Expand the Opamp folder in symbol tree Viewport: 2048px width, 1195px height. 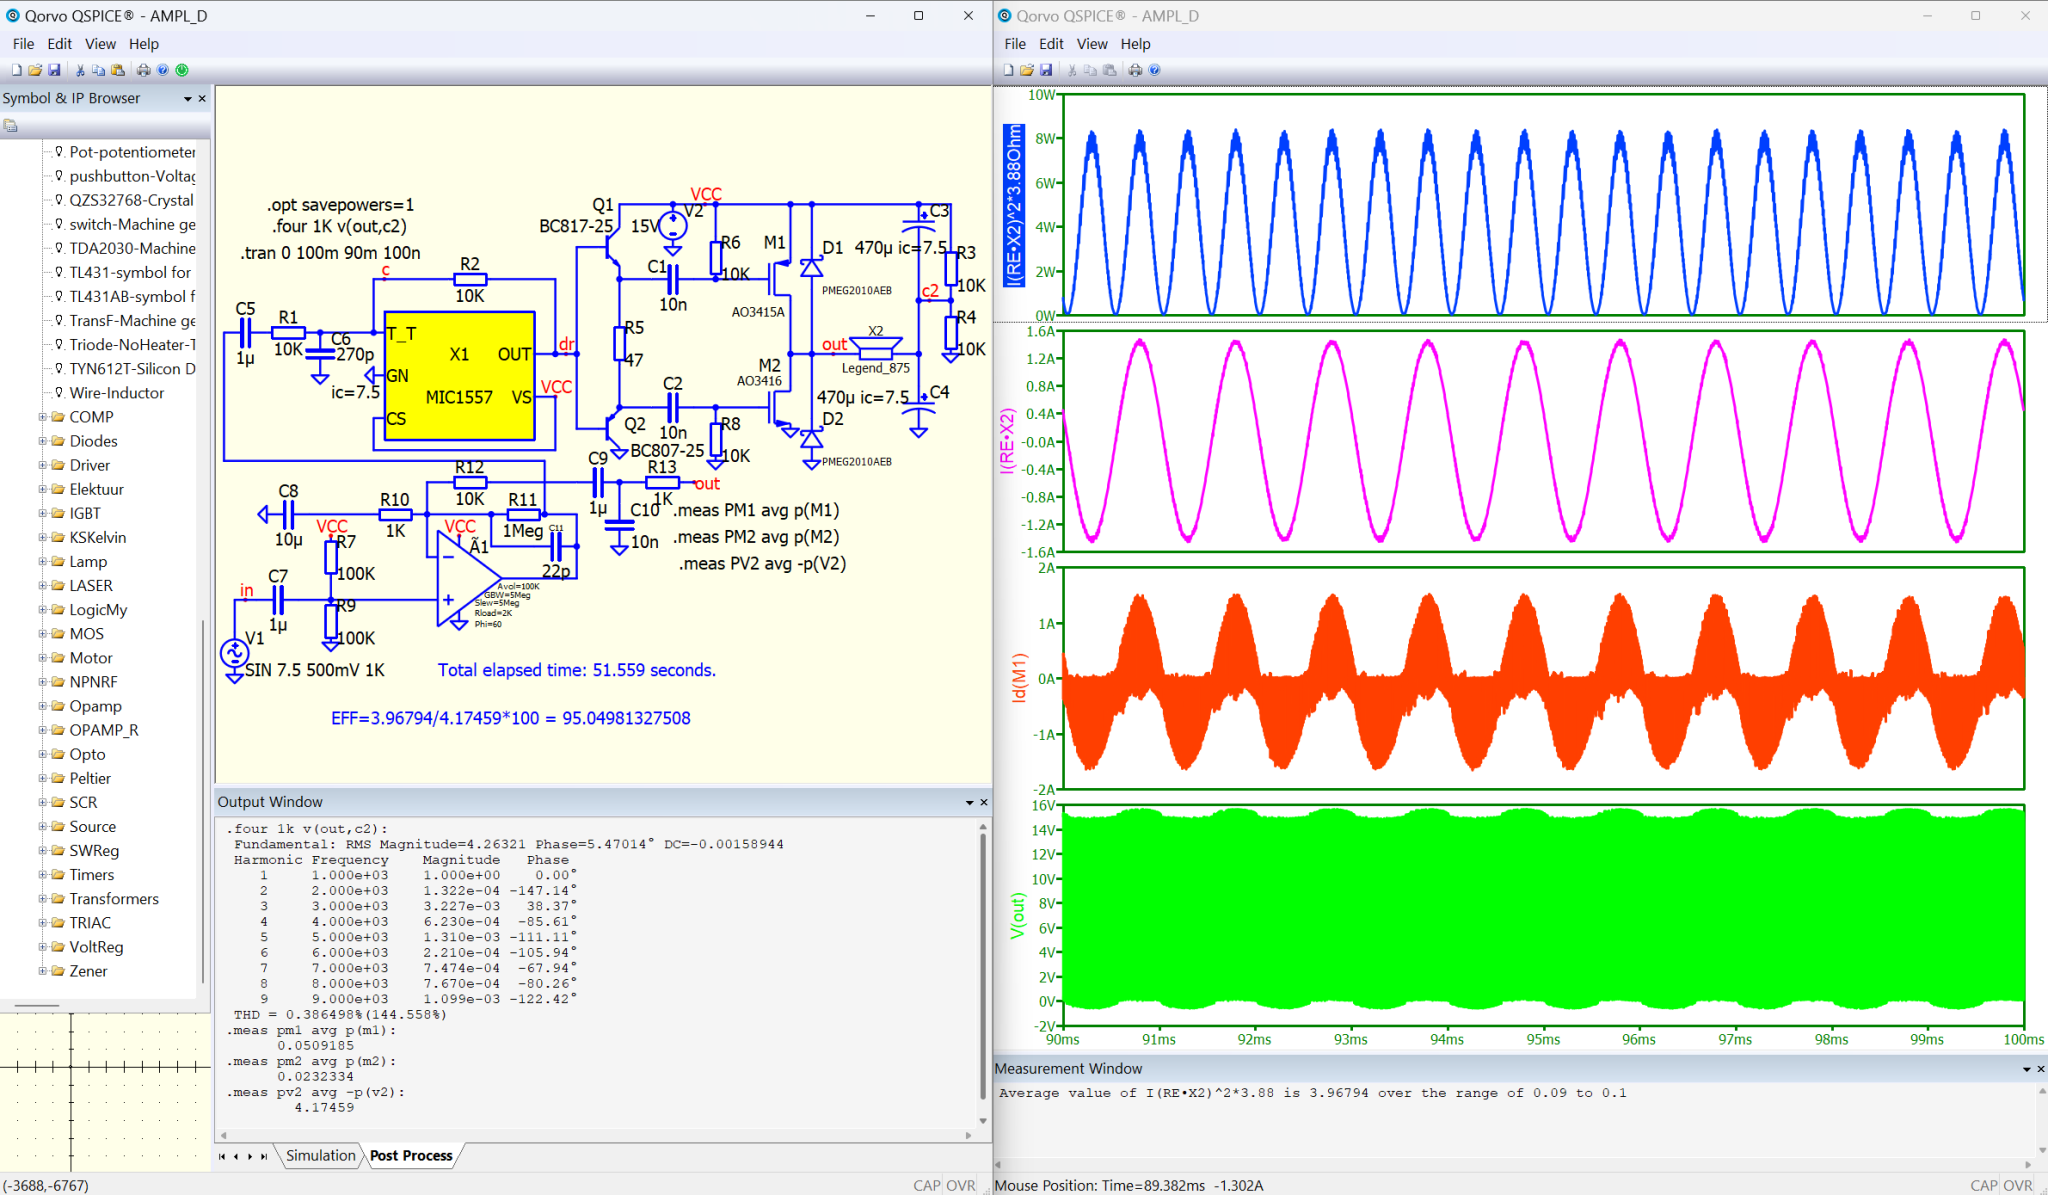click(x=43, y=706)
